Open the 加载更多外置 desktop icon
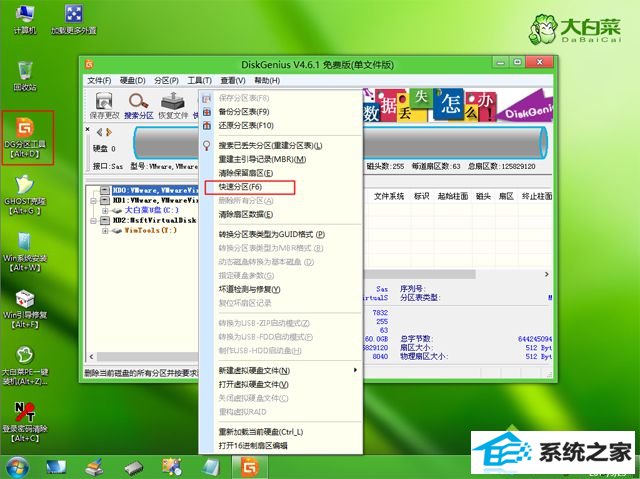Viewport: 640px width, 479px height. [74, 19]
